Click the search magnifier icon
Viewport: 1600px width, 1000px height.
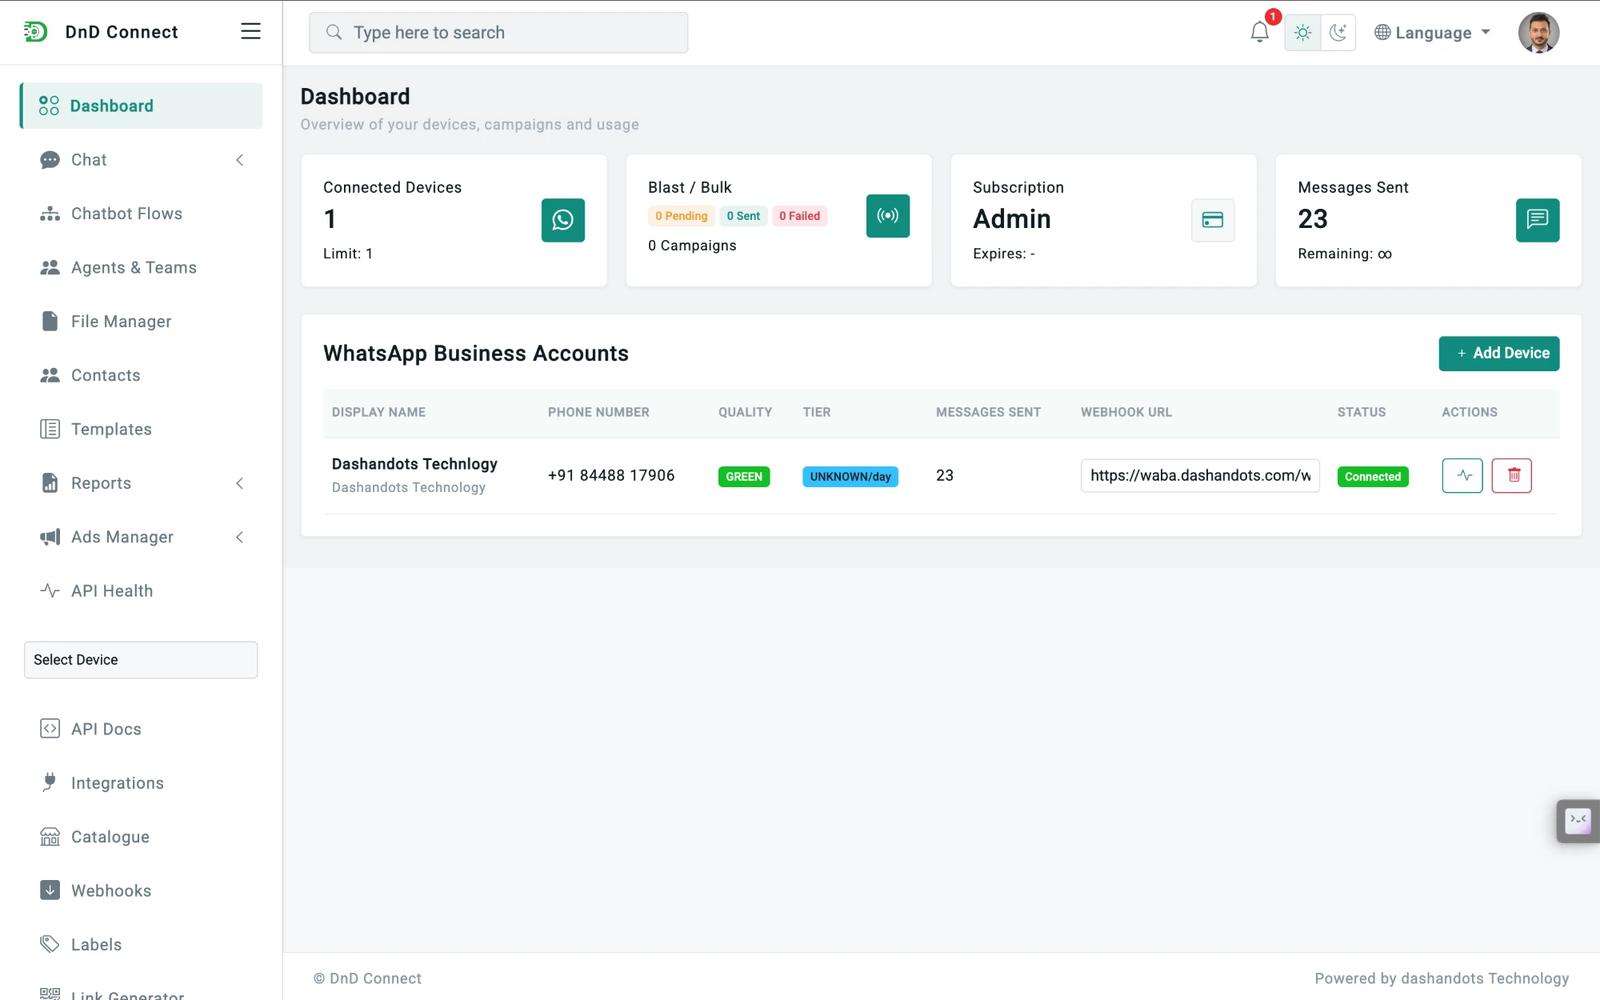click(x=334, y=33)
